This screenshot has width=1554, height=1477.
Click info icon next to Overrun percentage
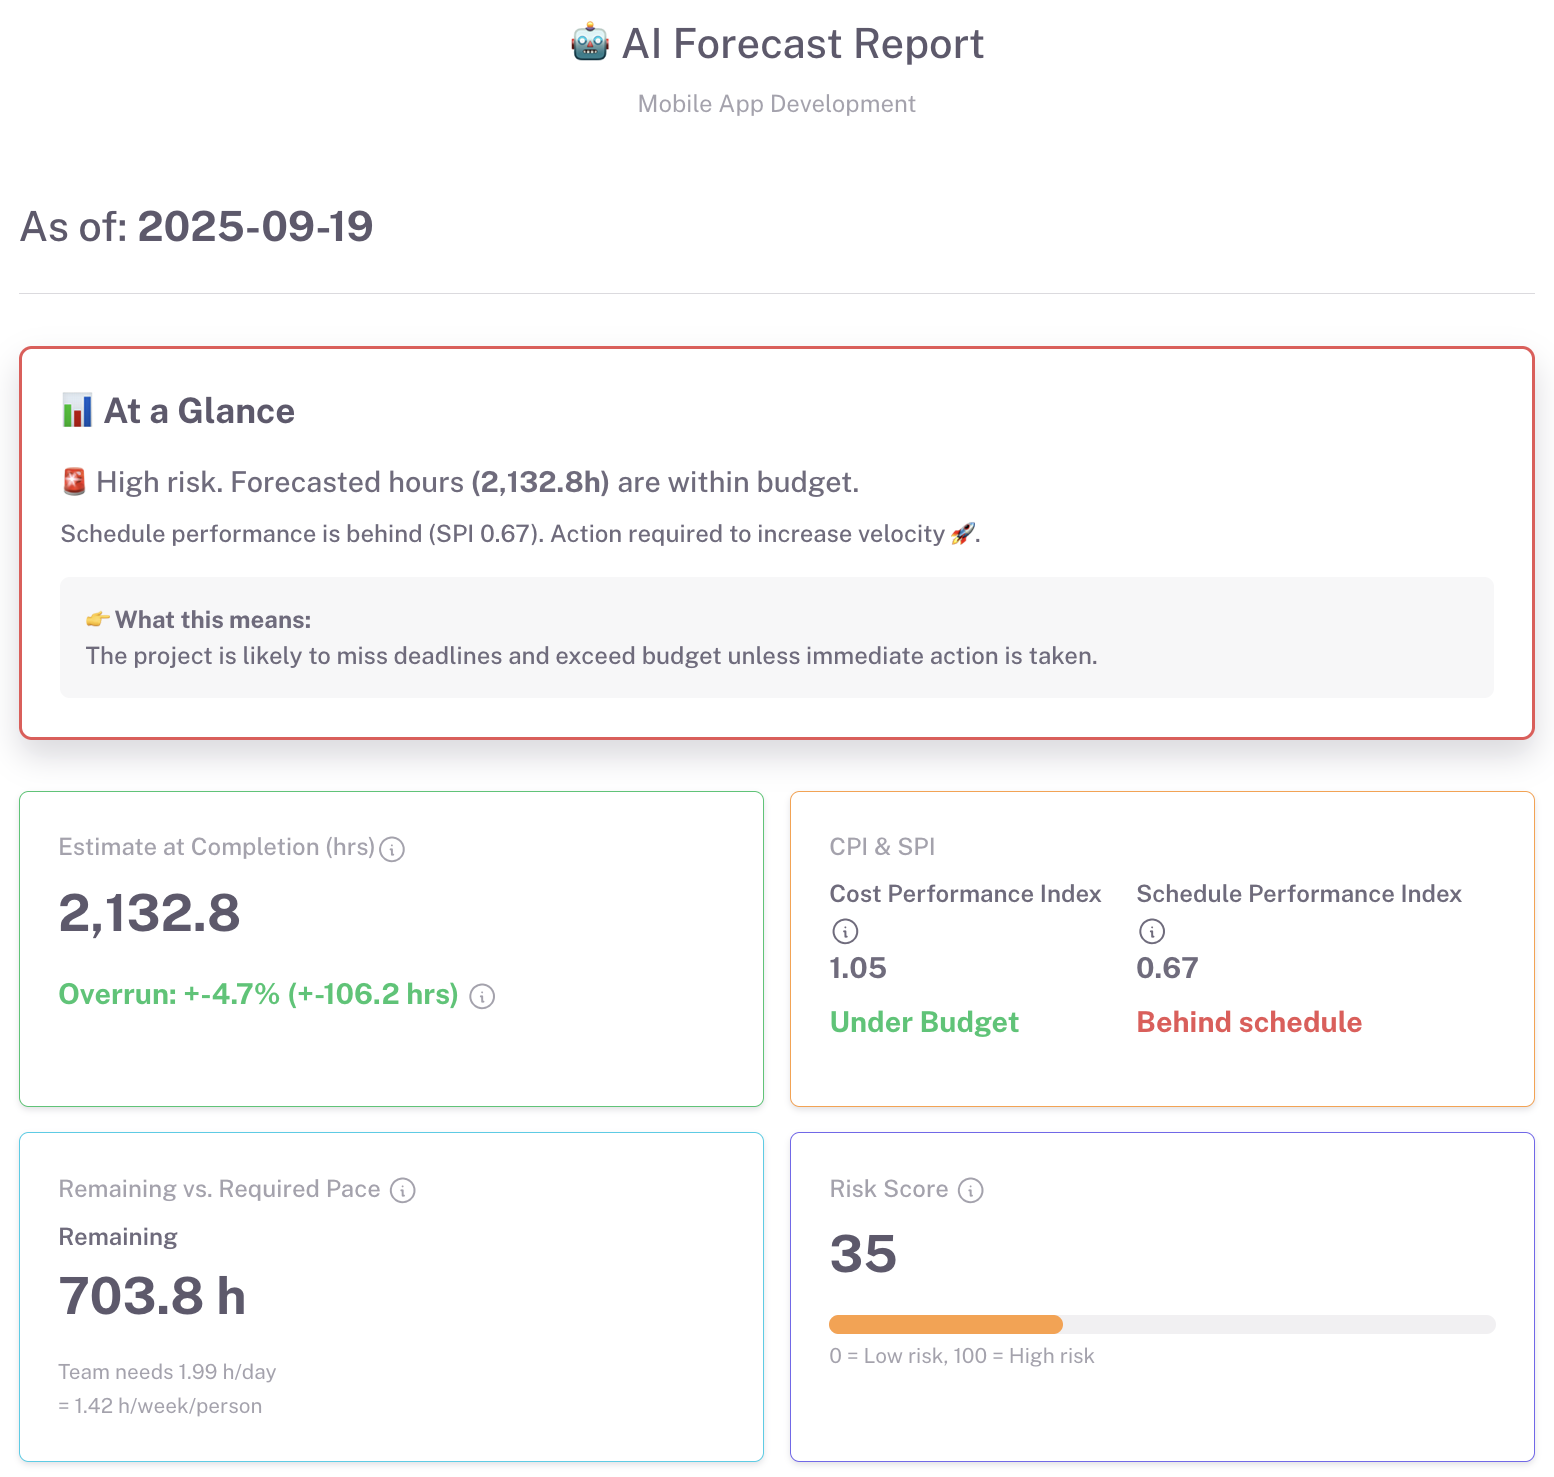482,996
